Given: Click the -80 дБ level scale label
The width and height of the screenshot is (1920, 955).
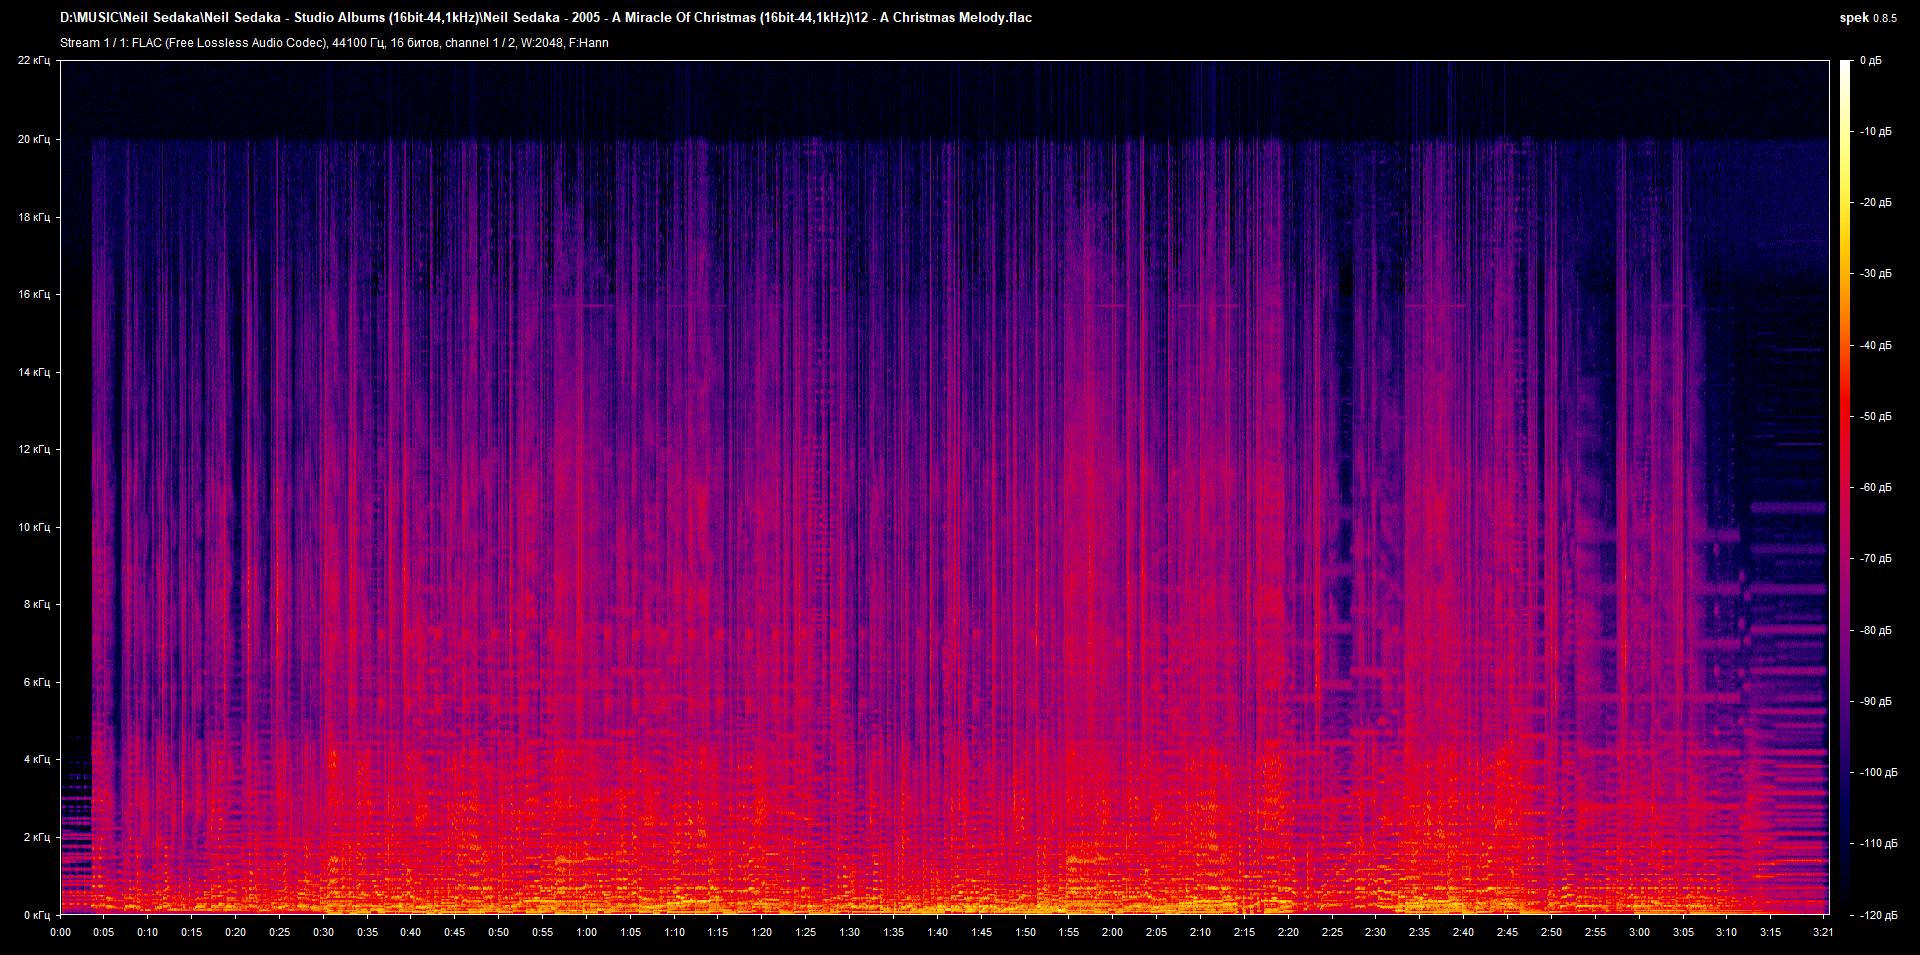Looking at the screenshot, I should (x=1874, y=630).
